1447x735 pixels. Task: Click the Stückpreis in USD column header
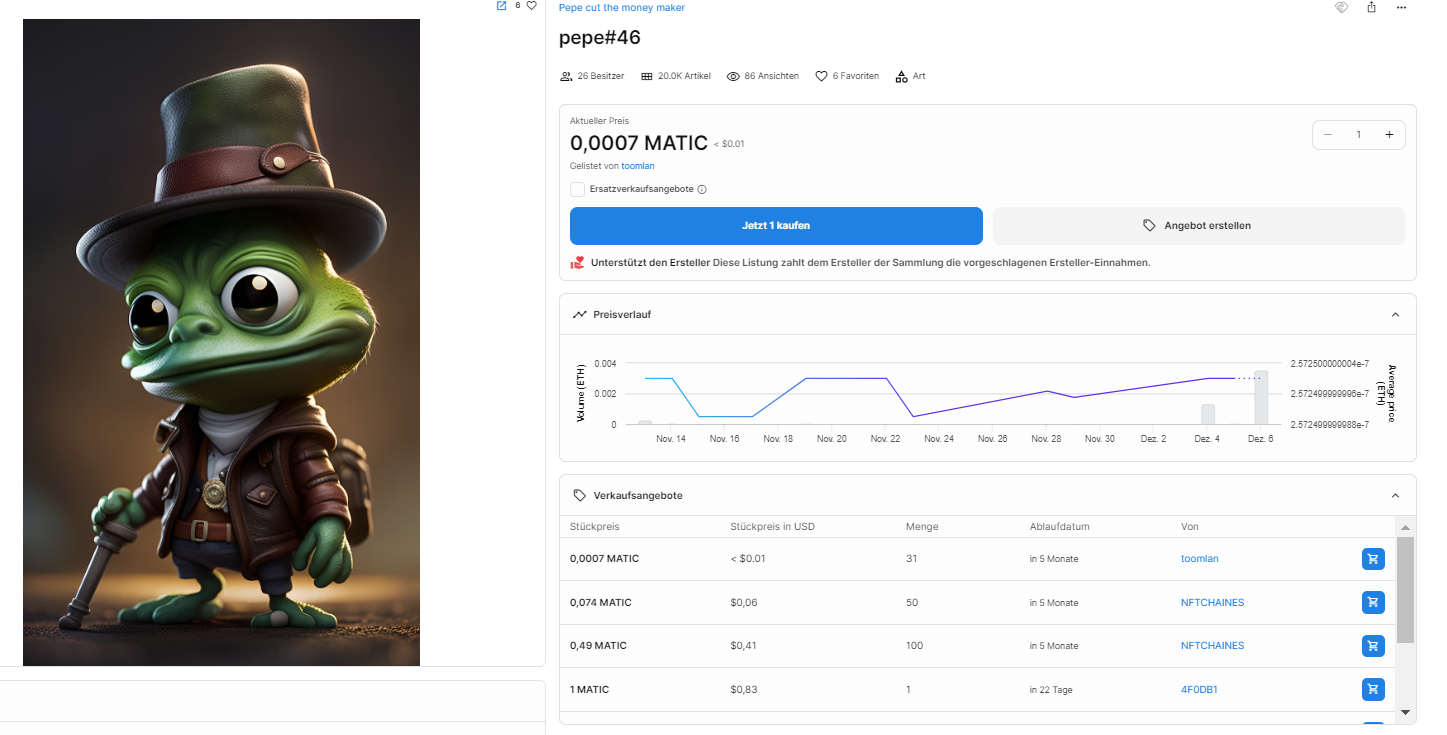pyautogui.click(x=773, y=526)
